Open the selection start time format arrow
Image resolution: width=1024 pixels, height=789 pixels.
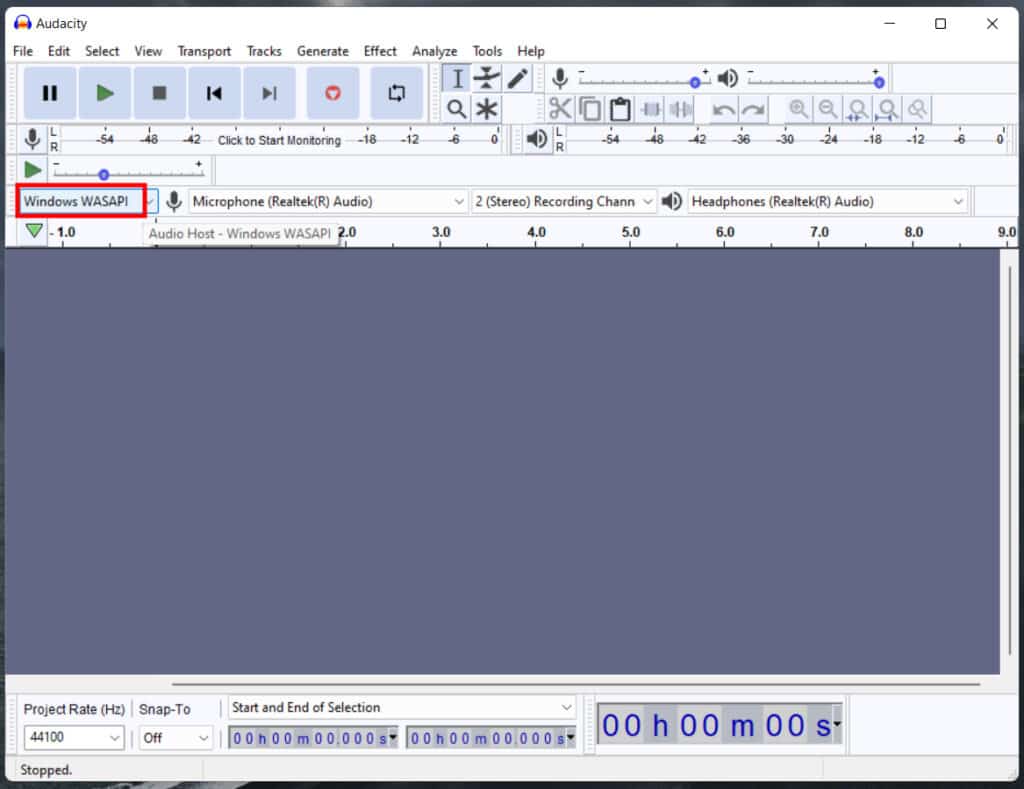(393, 738)
